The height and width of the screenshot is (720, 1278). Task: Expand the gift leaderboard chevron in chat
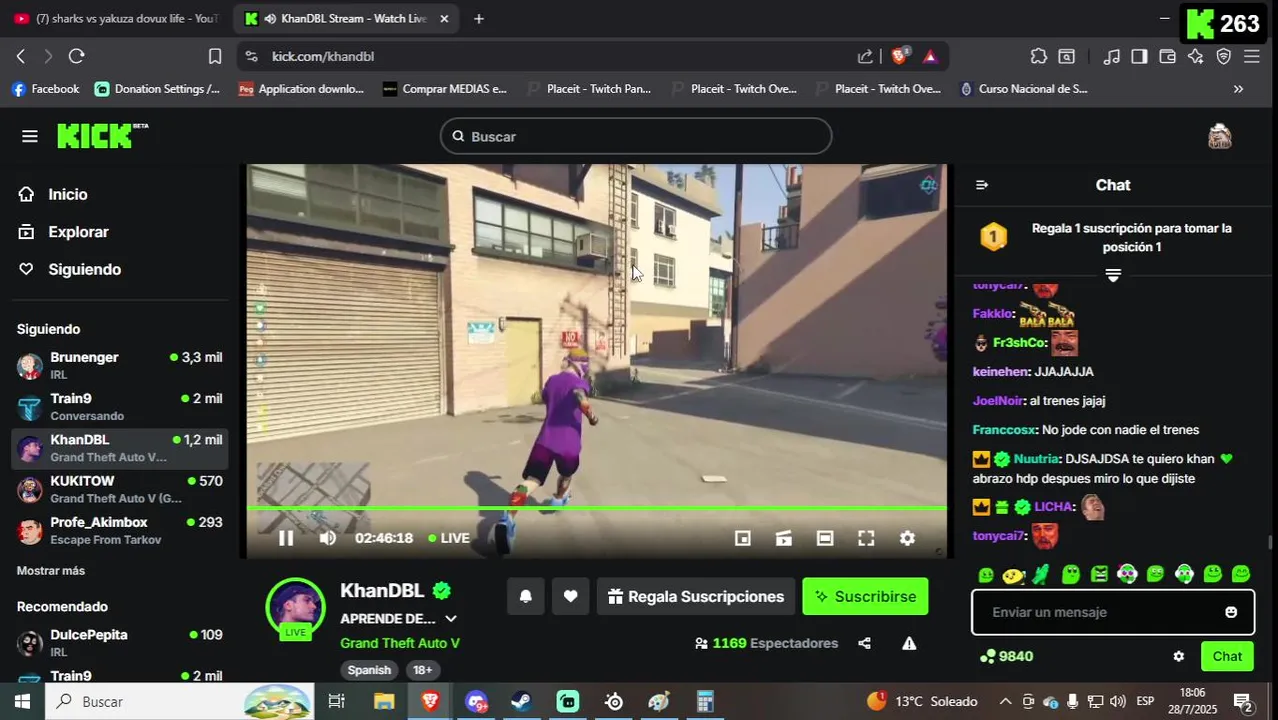point(1113,274)
